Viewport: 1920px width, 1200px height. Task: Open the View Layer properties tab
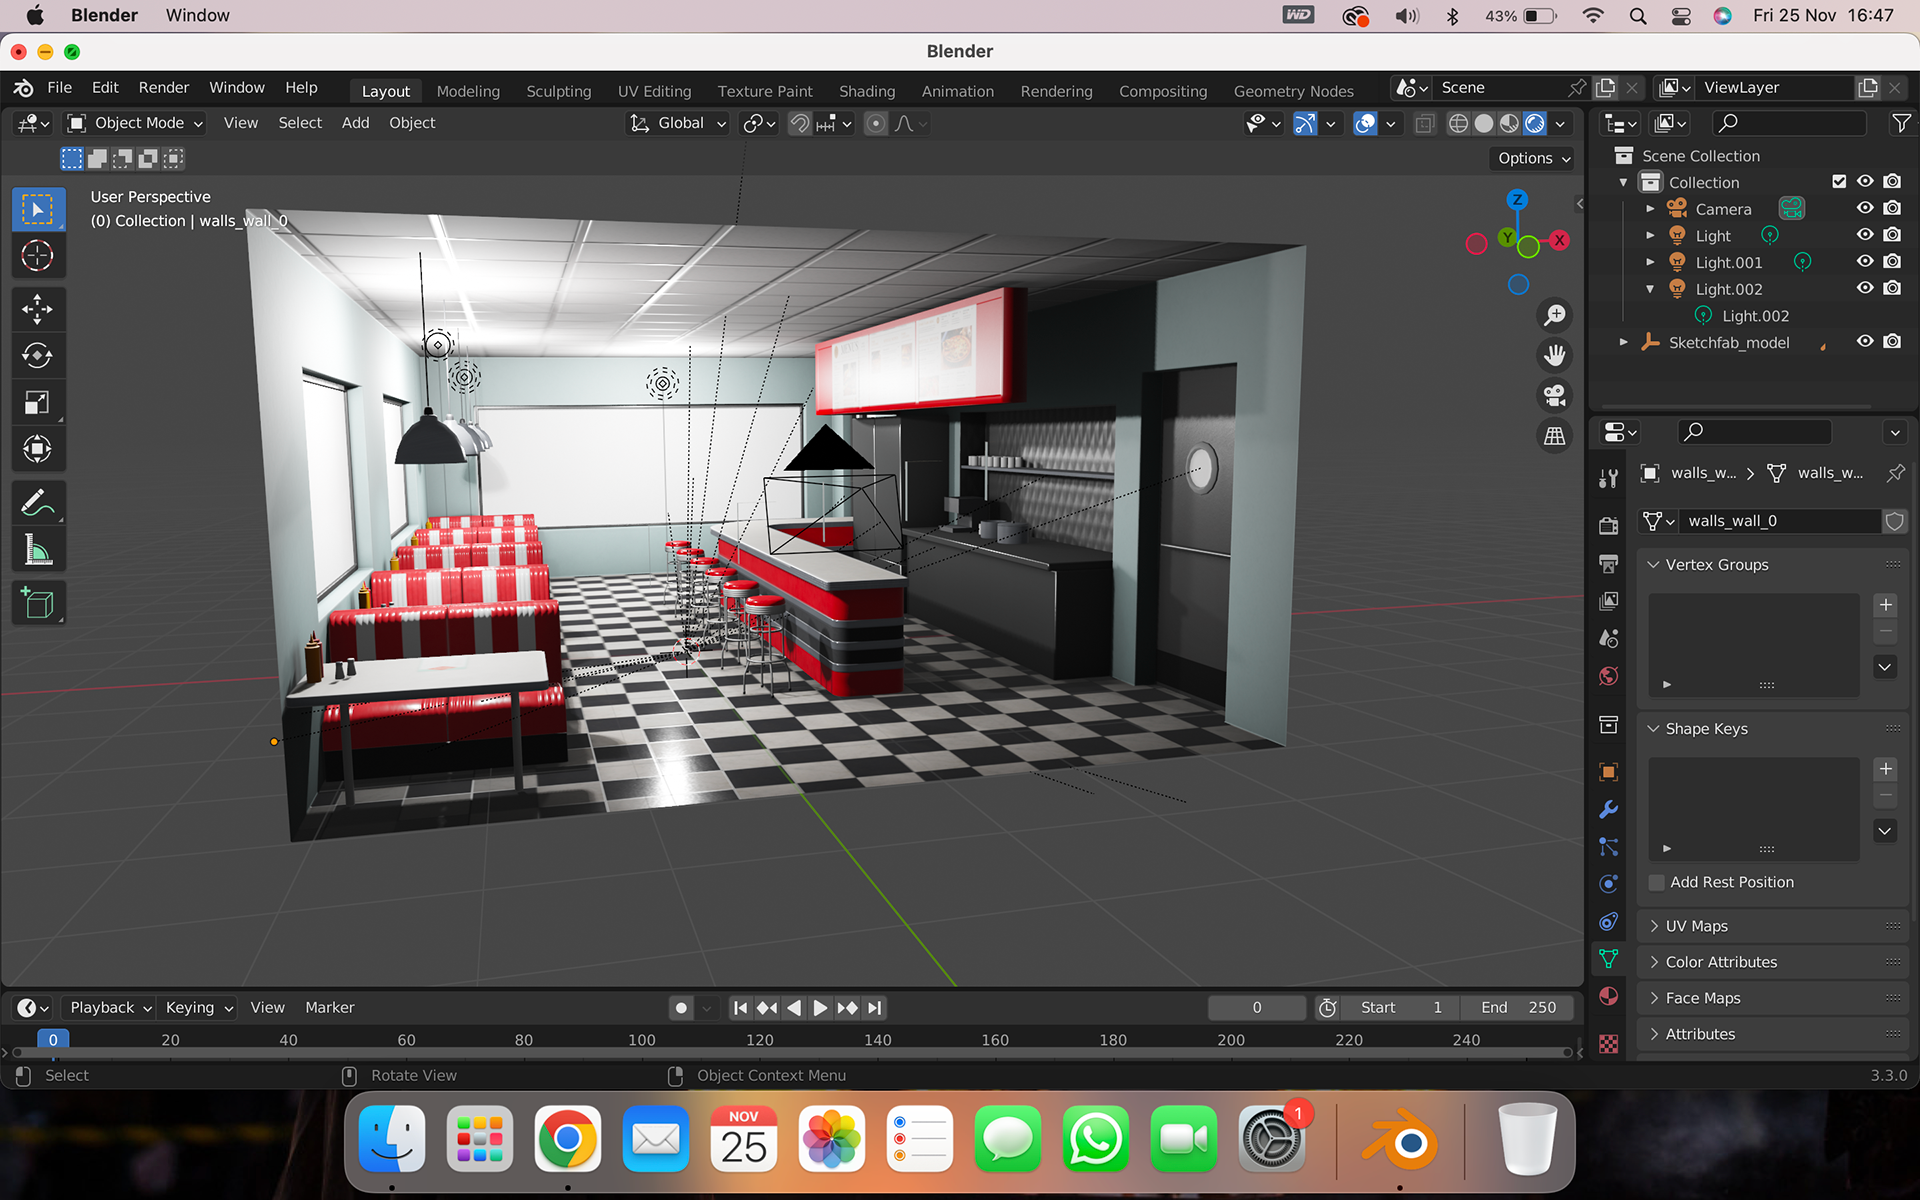click(x=1608, y=601)
